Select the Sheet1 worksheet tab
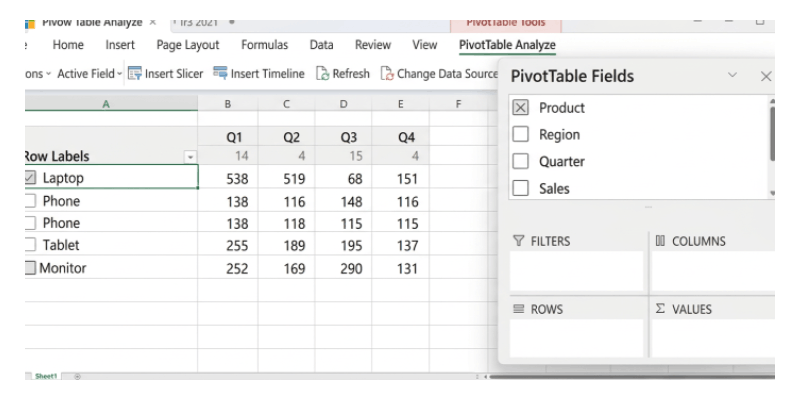Viewport: 800px width, 400px height. pyautogui.click(x=45, y=377)
